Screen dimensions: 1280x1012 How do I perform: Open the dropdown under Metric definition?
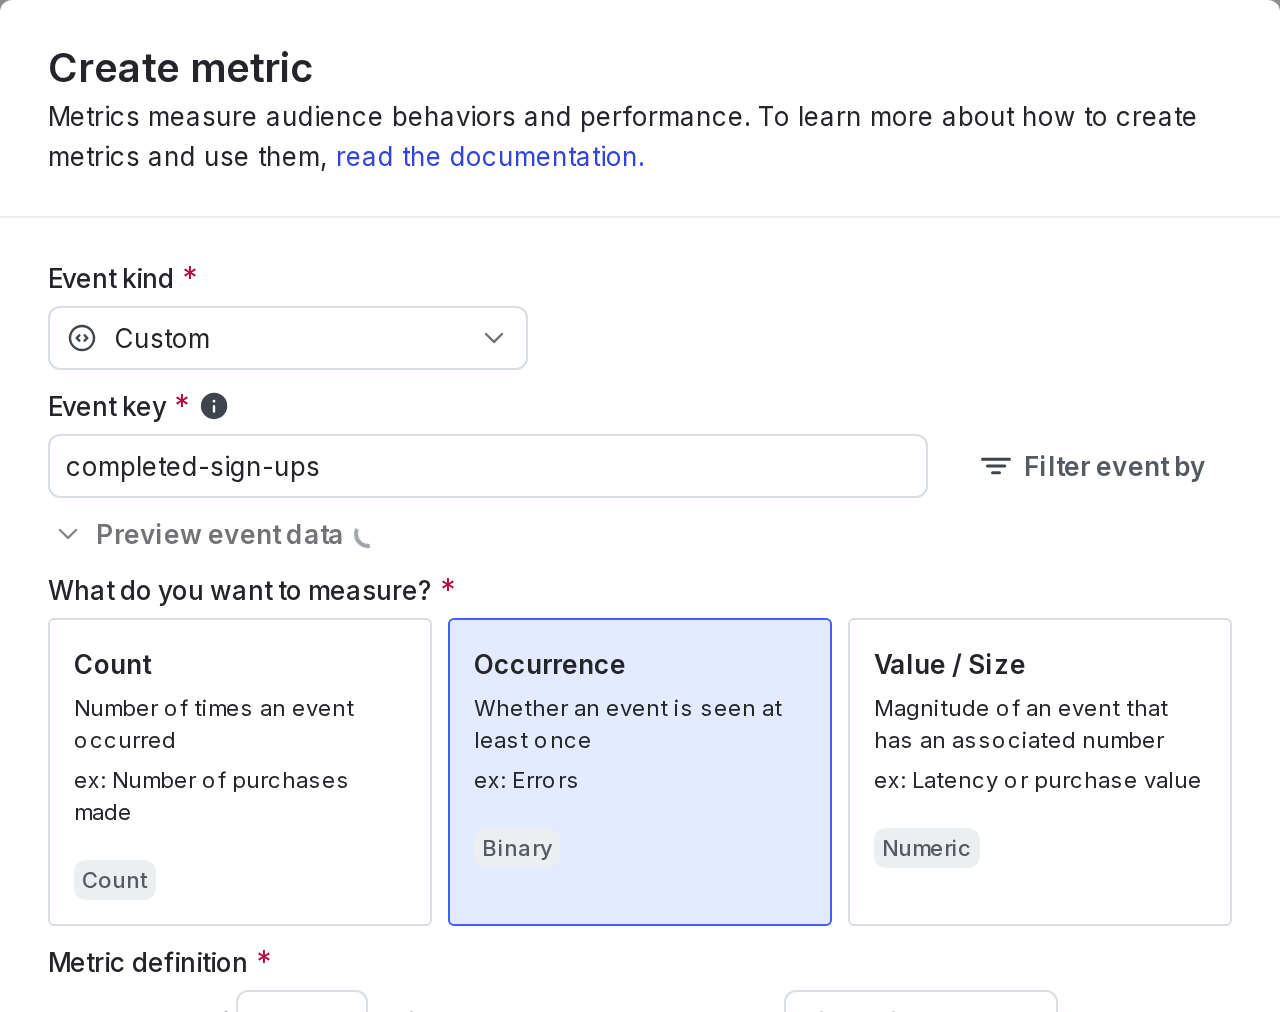click(300, 1005)
